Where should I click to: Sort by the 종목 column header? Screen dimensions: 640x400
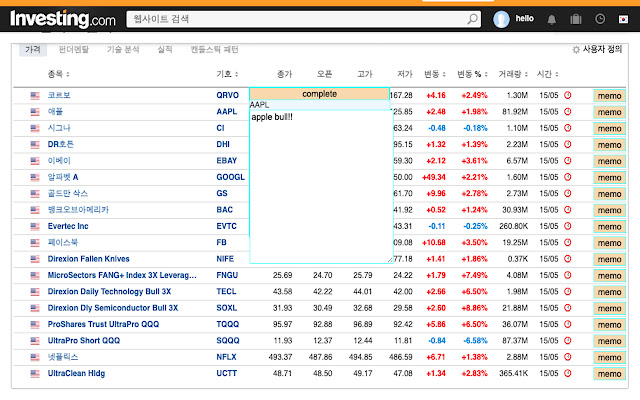[59, 74]
